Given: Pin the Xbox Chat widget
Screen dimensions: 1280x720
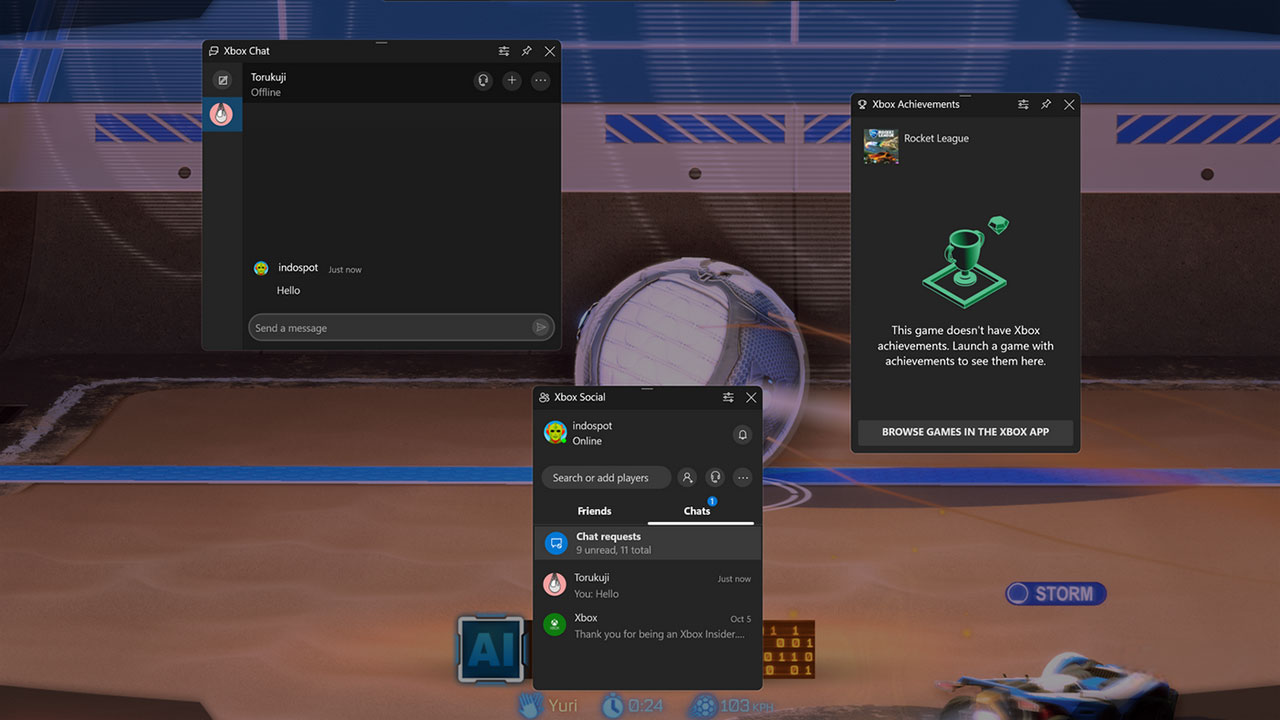Looking at the screenshot, I should point(527,51).
